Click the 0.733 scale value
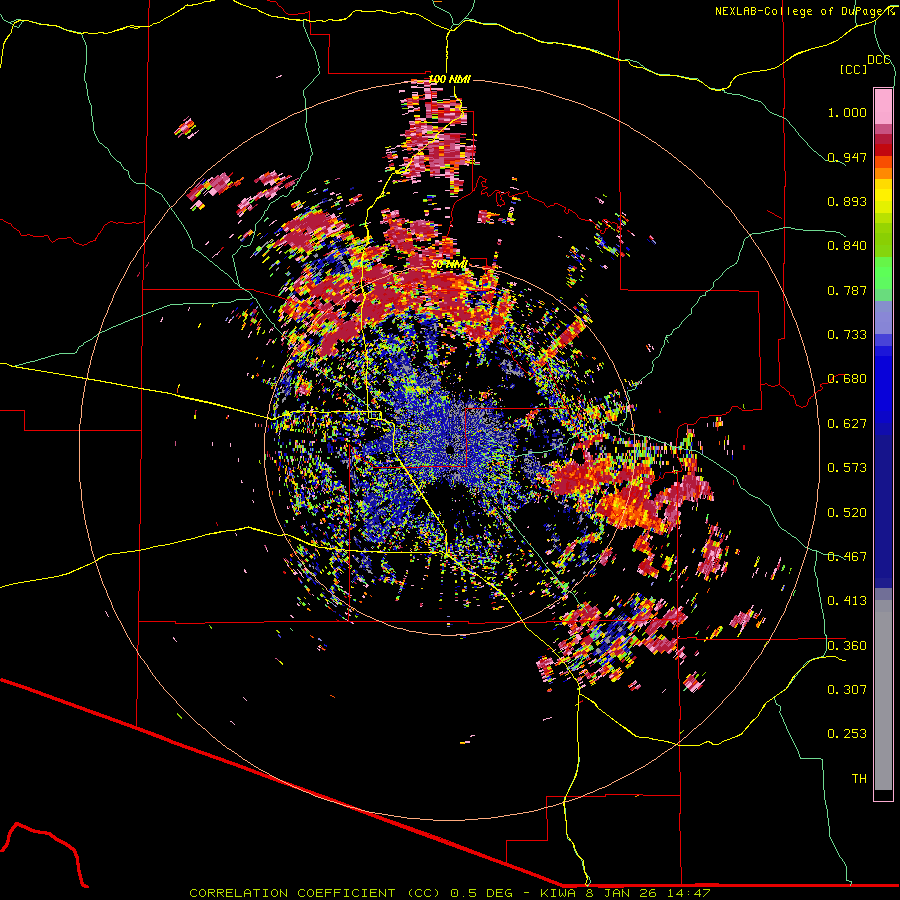Image resolution: width=900 pixels, height=900 pixels. click(847, 335)
